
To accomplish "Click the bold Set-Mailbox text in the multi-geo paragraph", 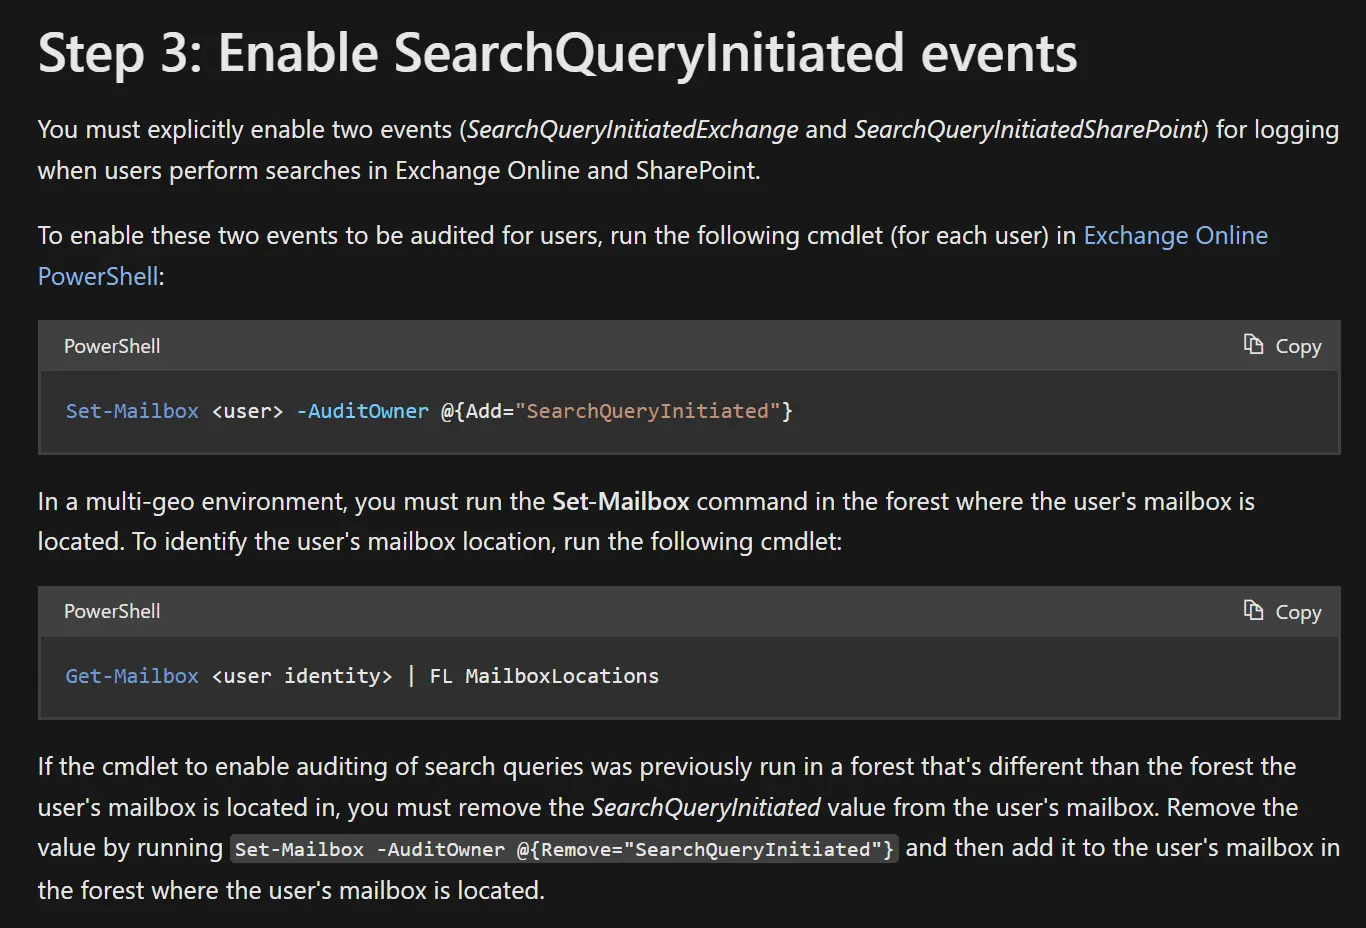I will click(x=621, y=501).
